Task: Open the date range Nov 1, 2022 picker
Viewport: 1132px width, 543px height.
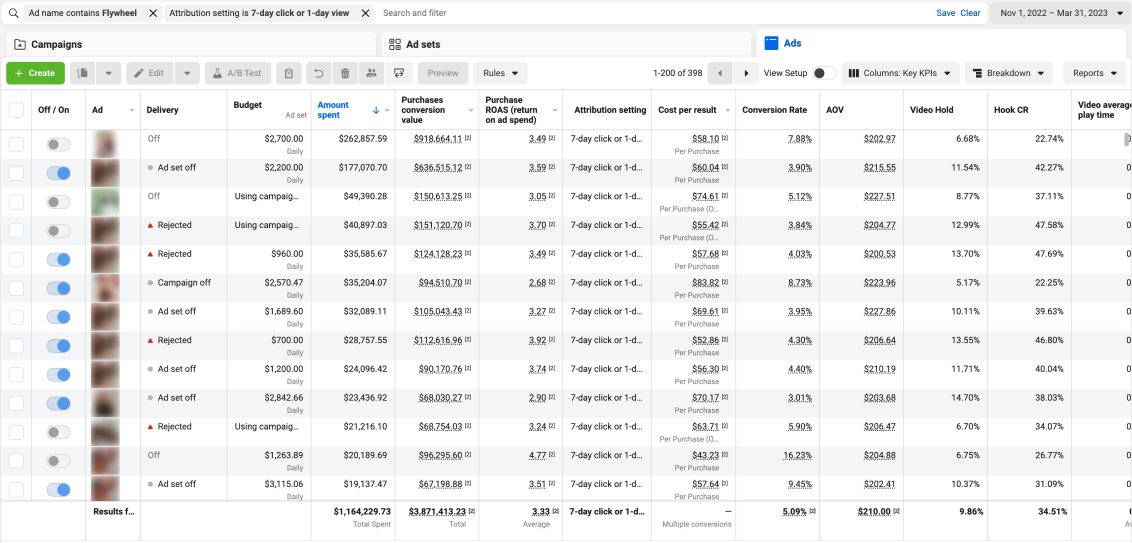Action: [1059, 13]
